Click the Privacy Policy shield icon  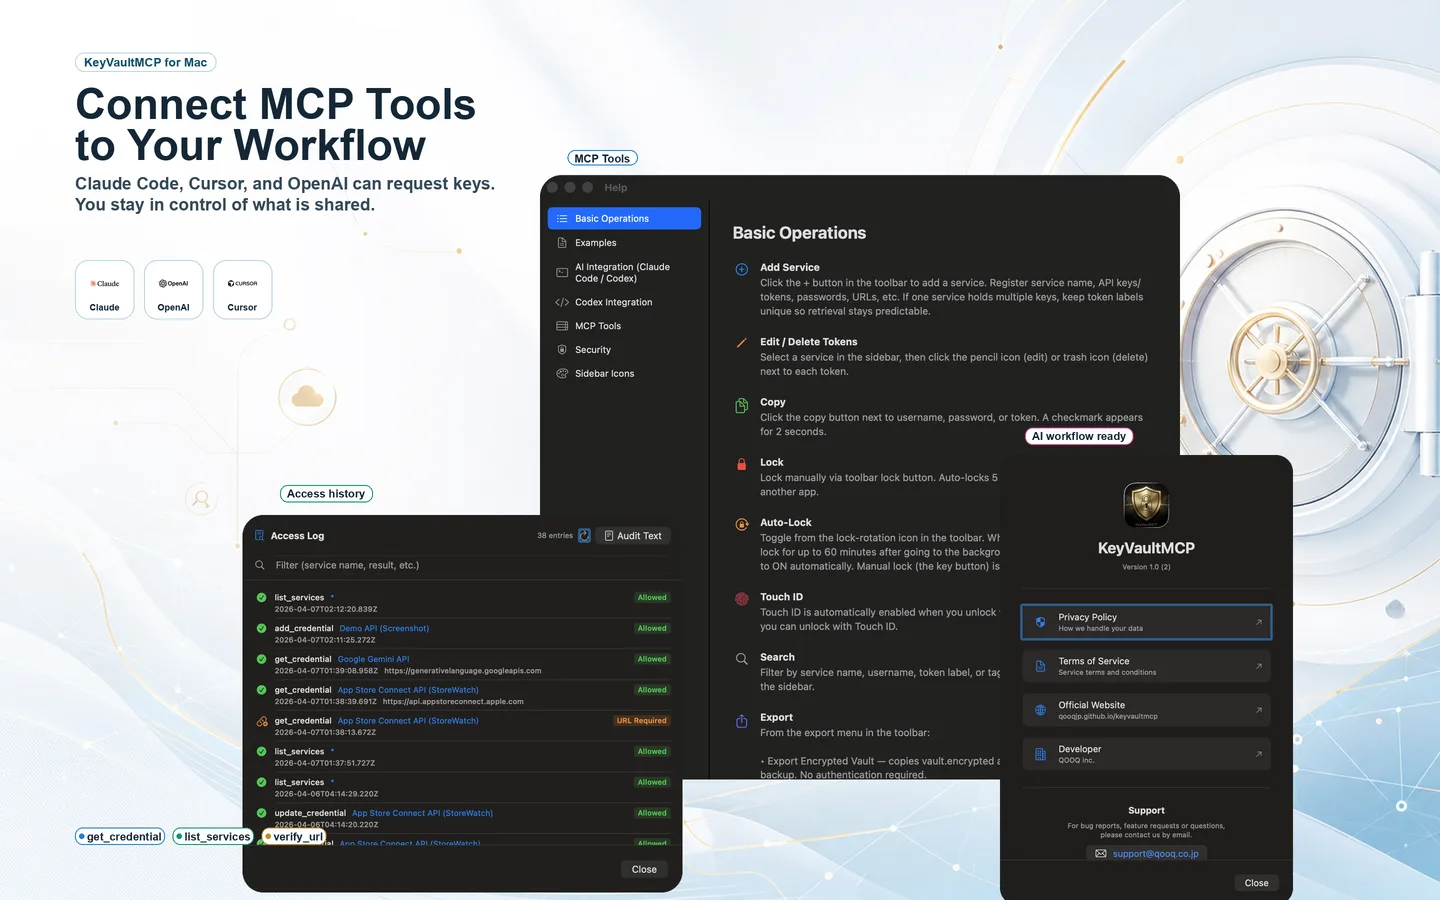click(x=1040, y=622)
